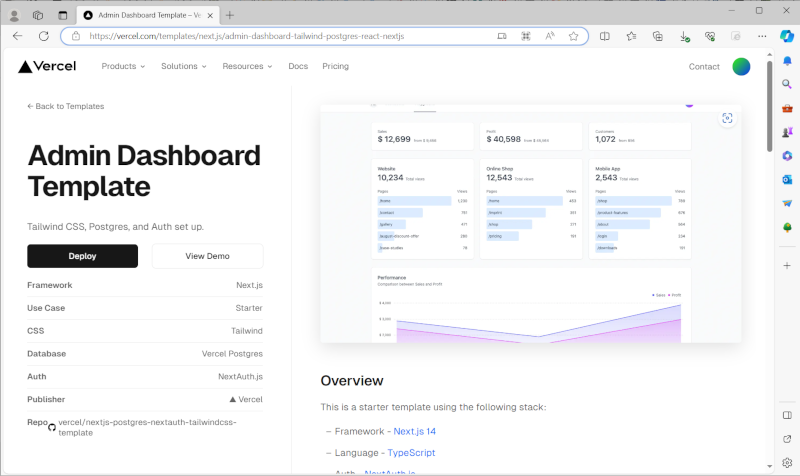View site information lock icon

76,36
